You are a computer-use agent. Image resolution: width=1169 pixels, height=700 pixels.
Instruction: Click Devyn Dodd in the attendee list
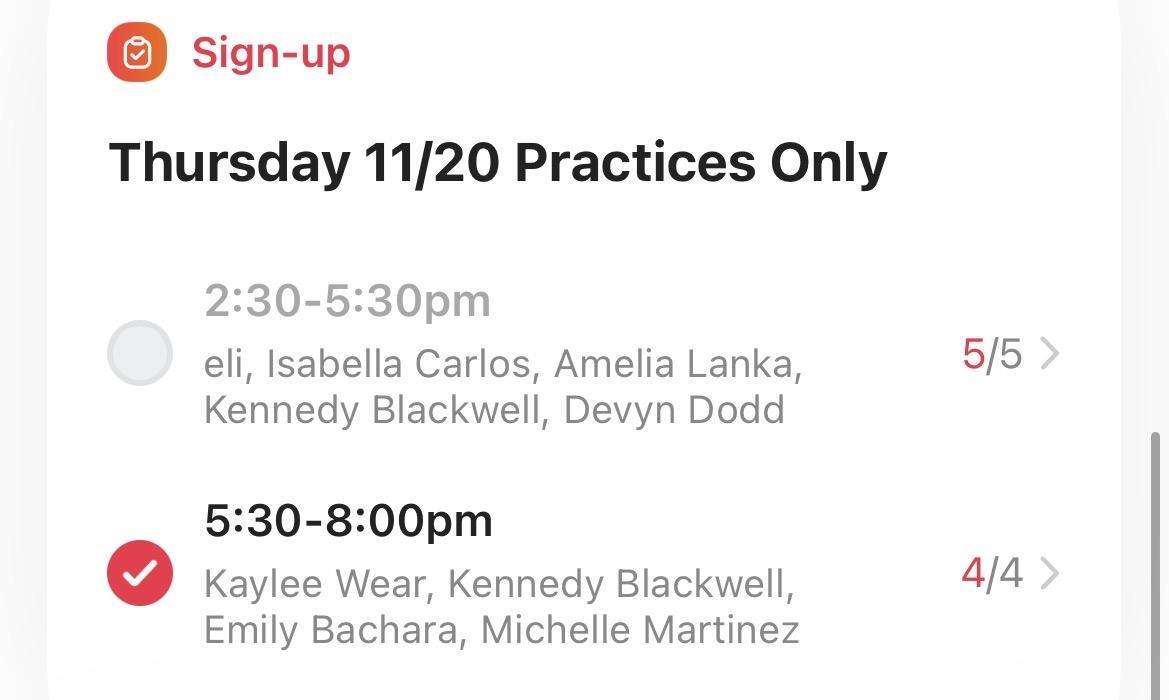[674, 410]
